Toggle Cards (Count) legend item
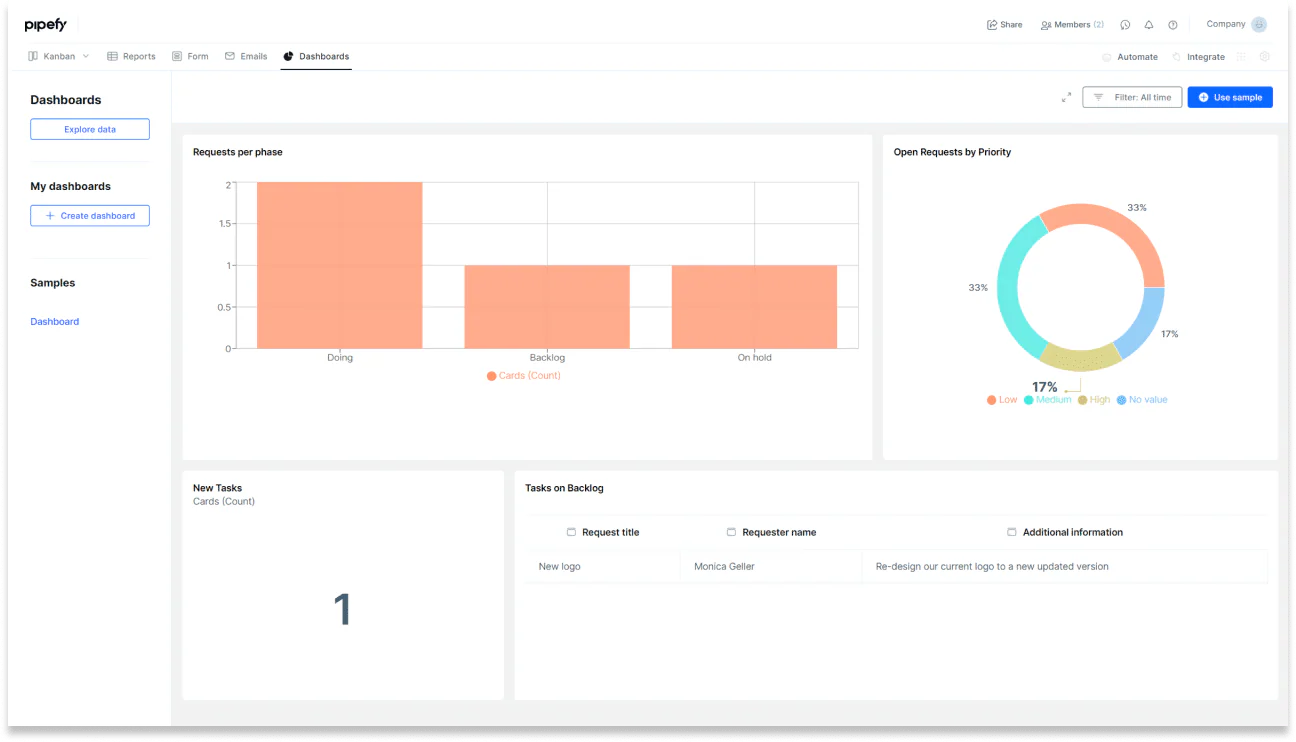The width and height of the screenshot is (1296, 742). tap(524, 376)
